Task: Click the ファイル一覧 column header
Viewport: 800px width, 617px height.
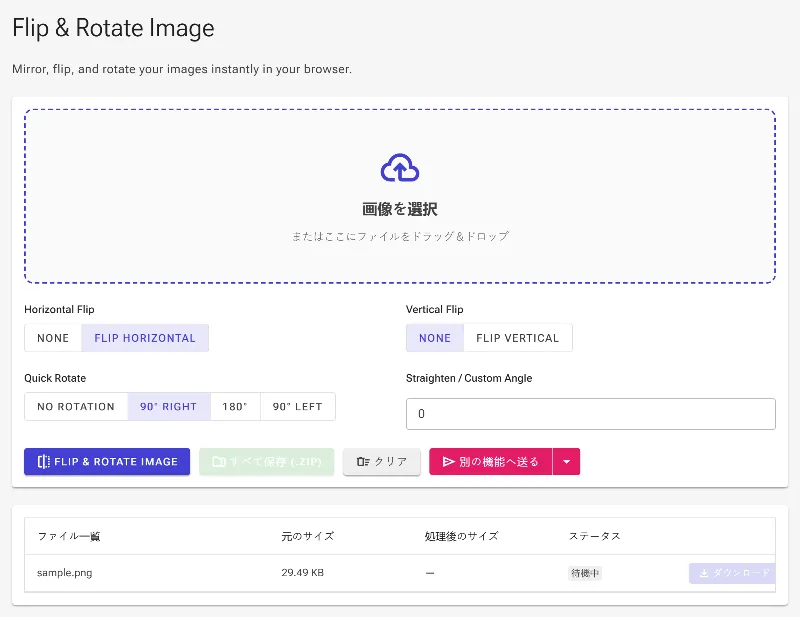Action: point(69,536)
